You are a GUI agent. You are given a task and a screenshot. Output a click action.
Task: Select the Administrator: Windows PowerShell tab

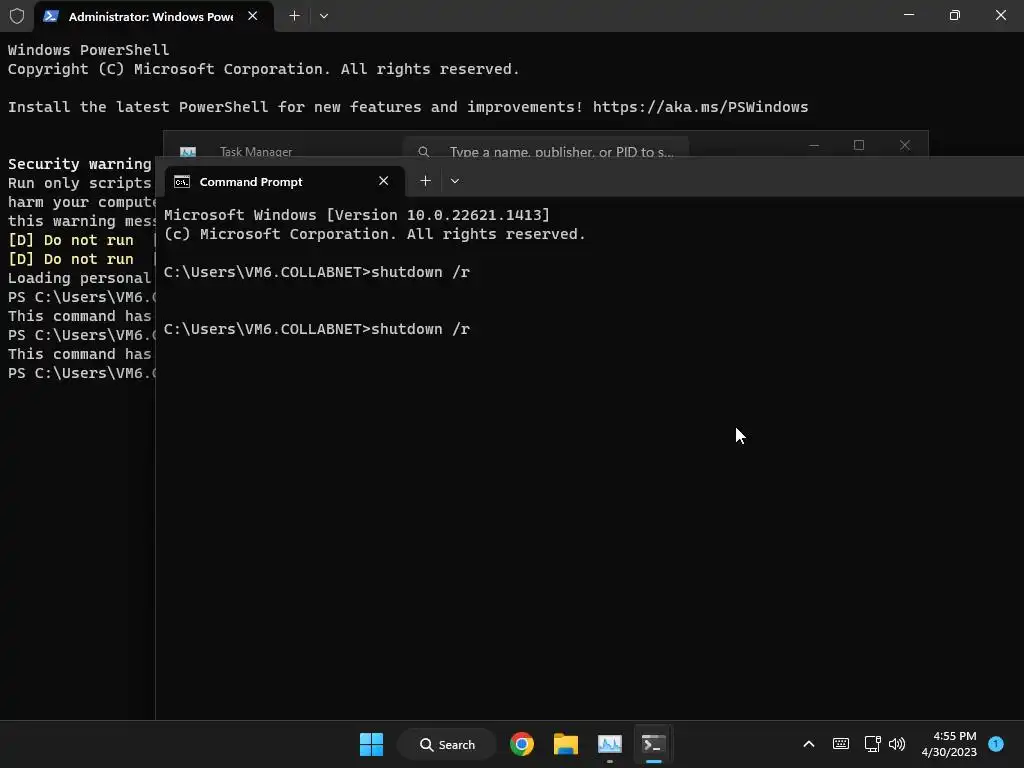153,16
